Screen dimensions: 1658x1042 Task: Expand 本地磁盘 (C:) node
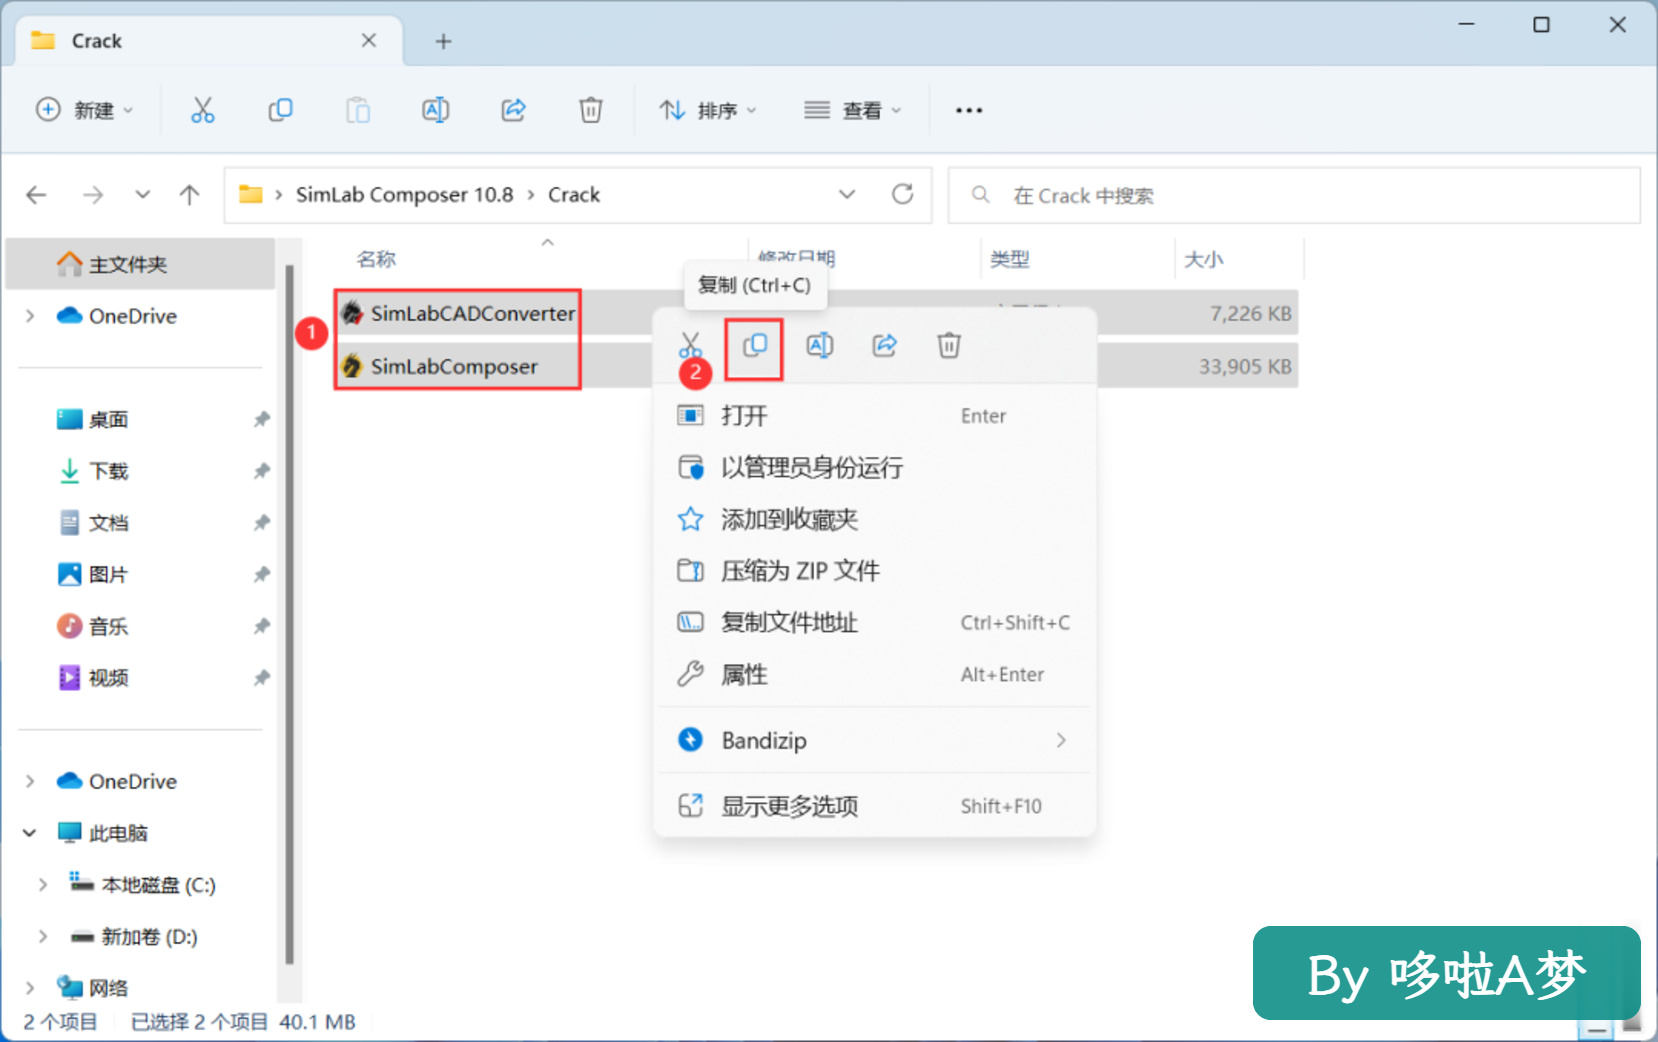(x=42, y=885)
